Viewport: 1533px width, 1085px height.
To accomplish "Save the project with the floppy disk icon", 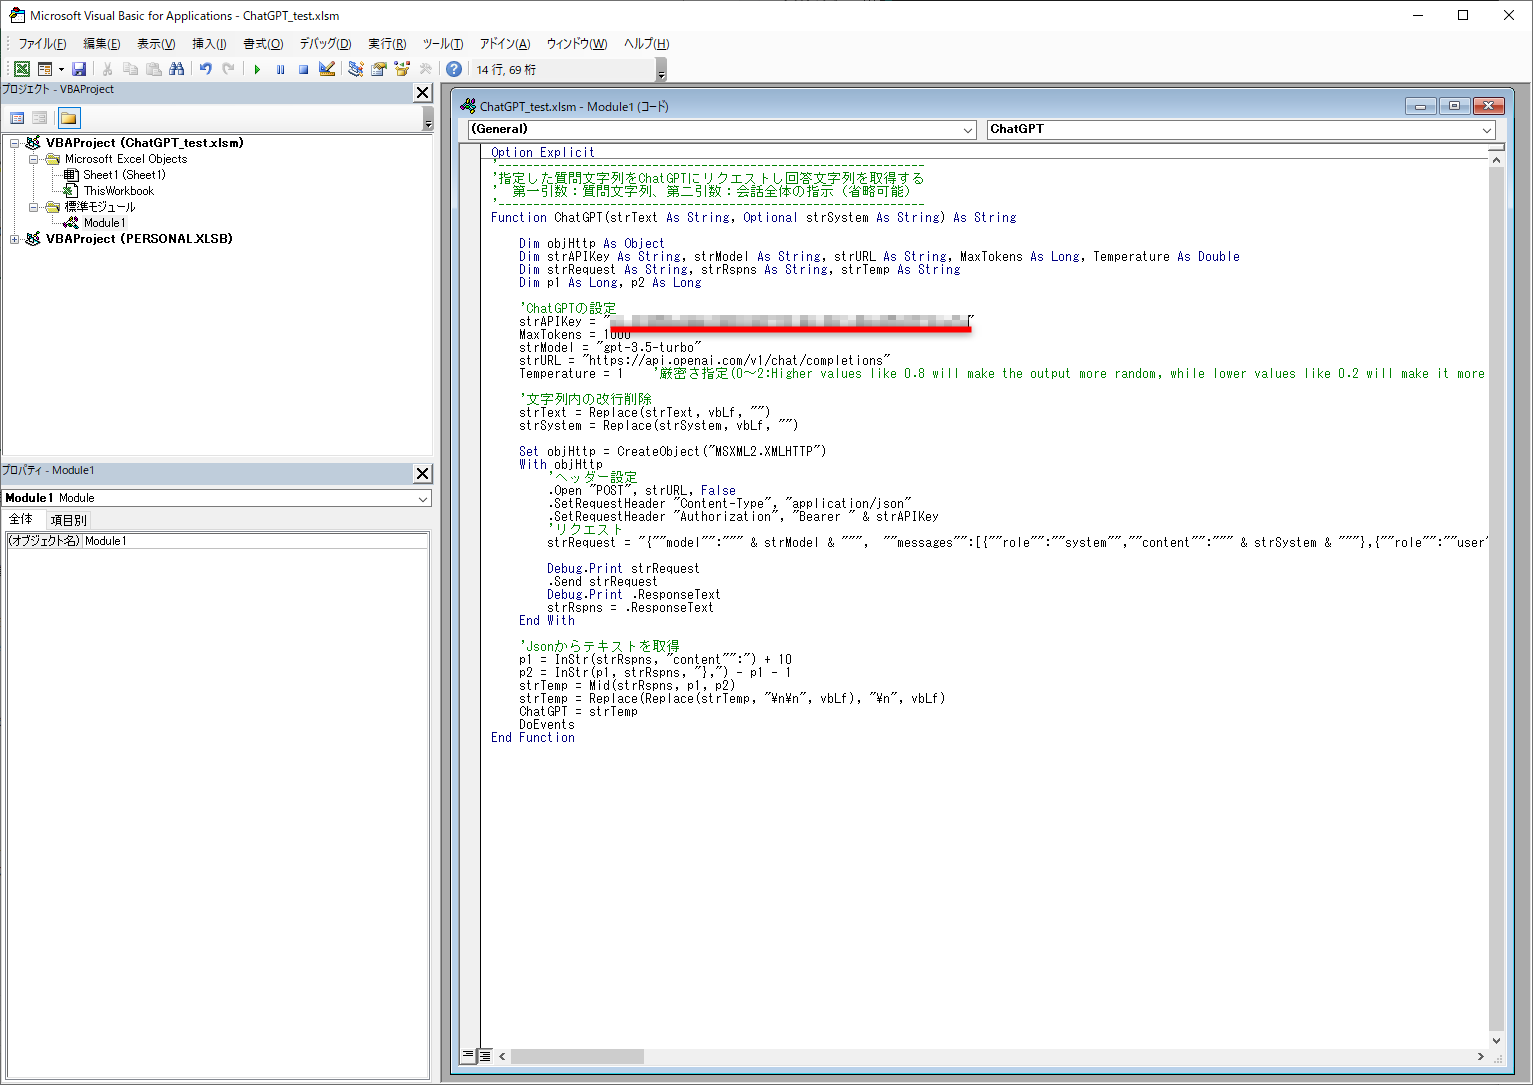I will click(79, 69).
